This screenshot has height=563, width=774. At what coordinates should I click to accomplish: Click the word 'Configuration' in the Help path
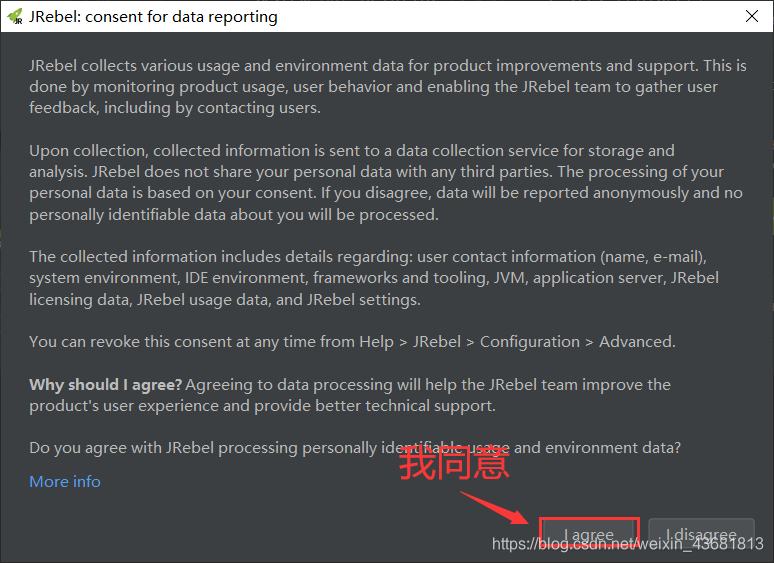pyautogui.click(x=530, y=342)
